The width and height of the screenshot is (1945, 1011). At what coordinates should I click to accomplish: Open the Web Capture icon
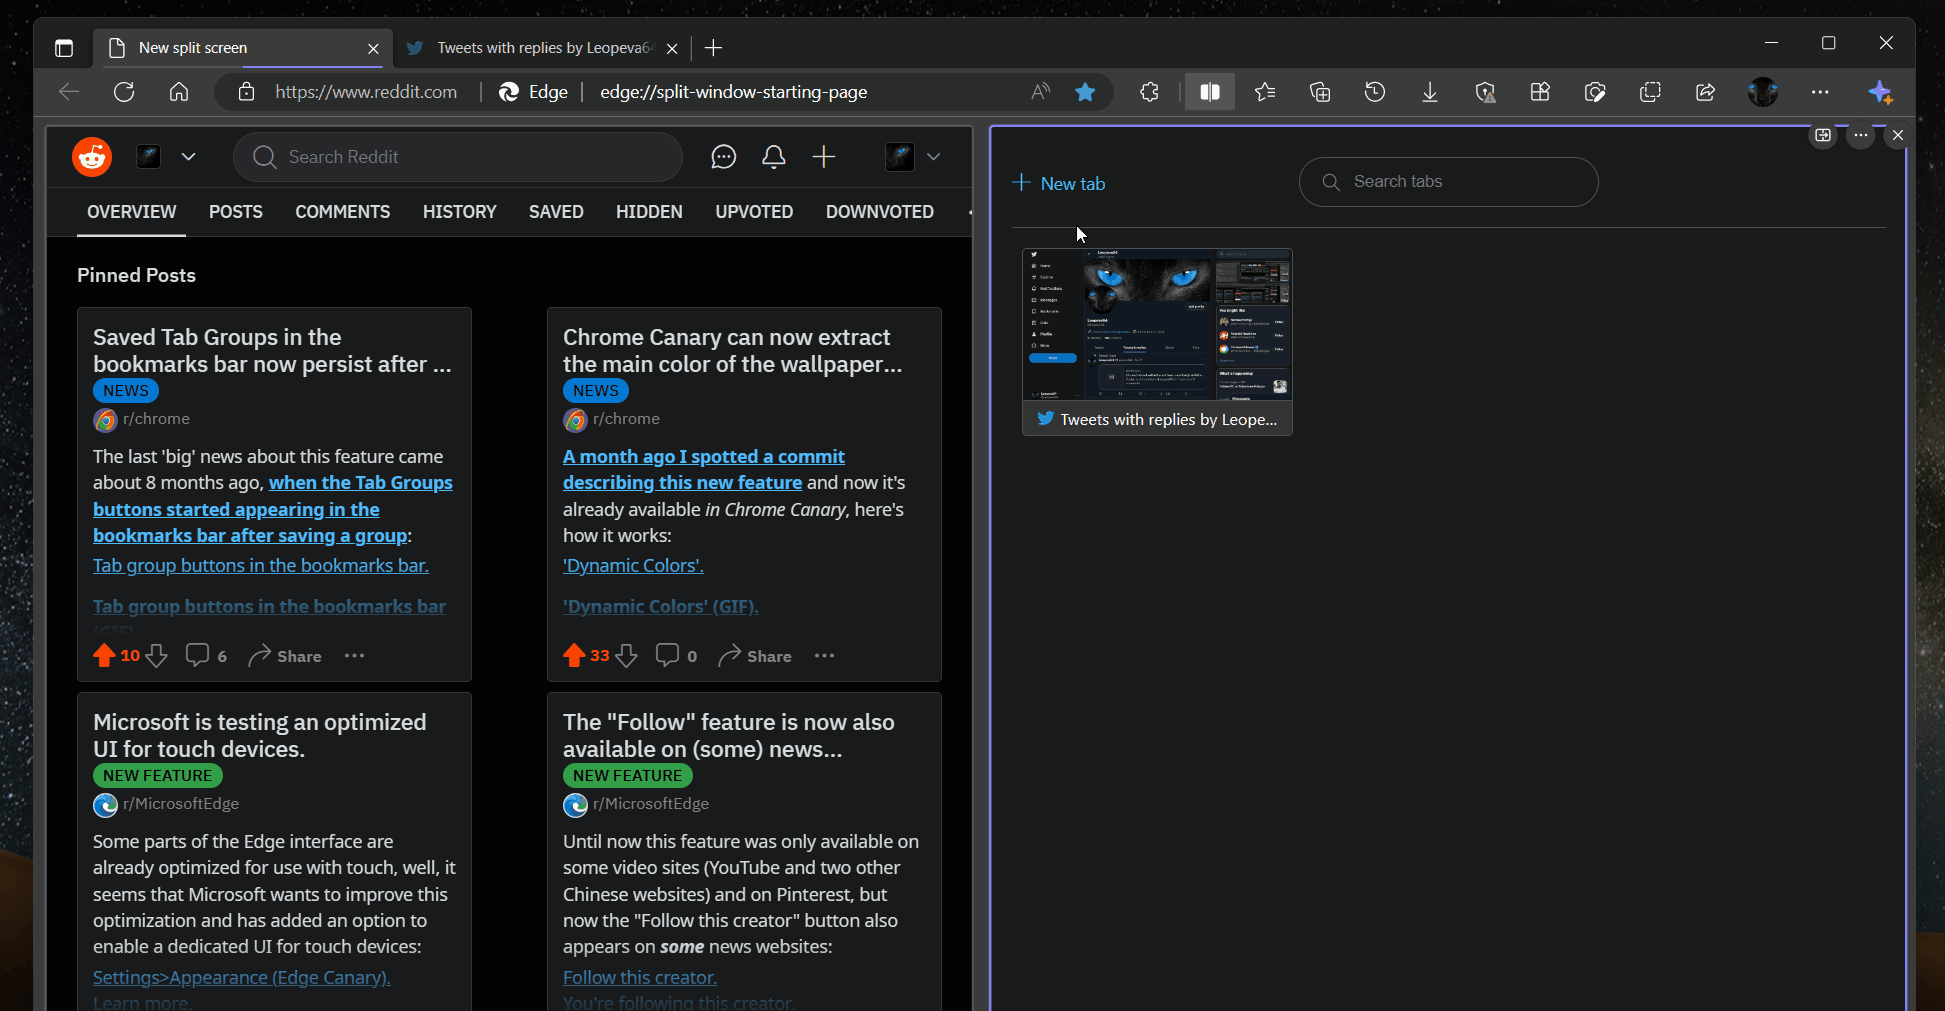(1595, 91)
